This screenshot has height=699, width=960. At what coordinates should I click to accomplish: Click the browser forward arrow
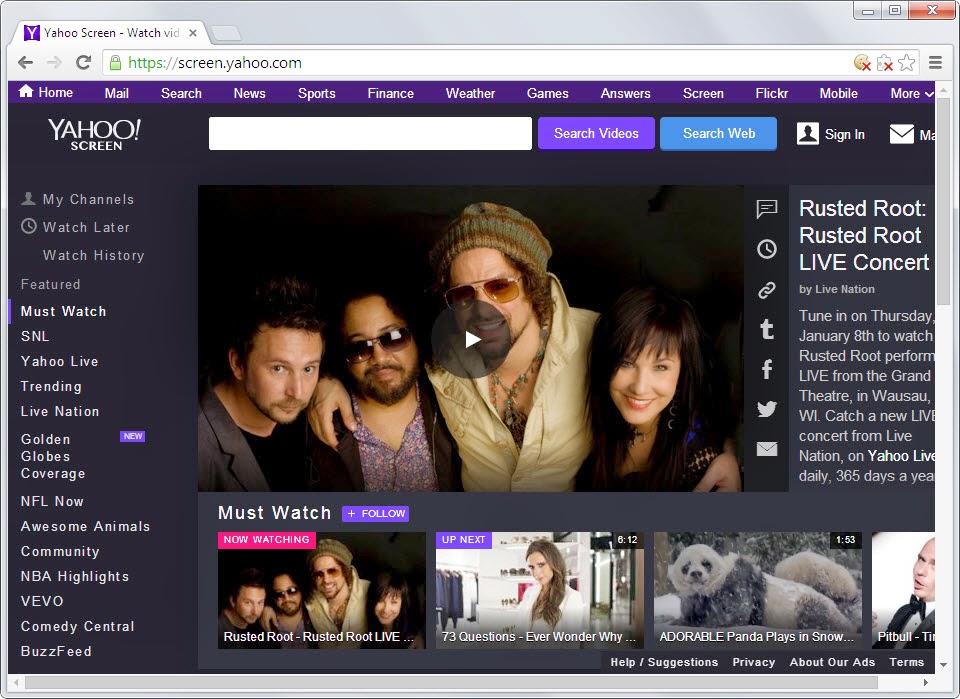click(54, 62)
